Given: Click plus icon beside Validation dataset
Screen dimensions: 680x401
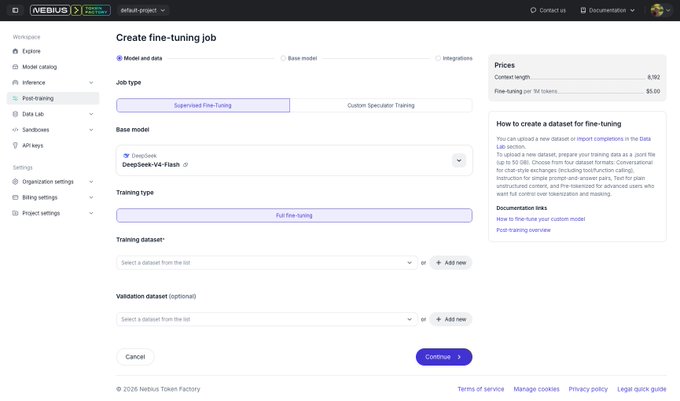Looking at the screenshot, I should [438, 319].
